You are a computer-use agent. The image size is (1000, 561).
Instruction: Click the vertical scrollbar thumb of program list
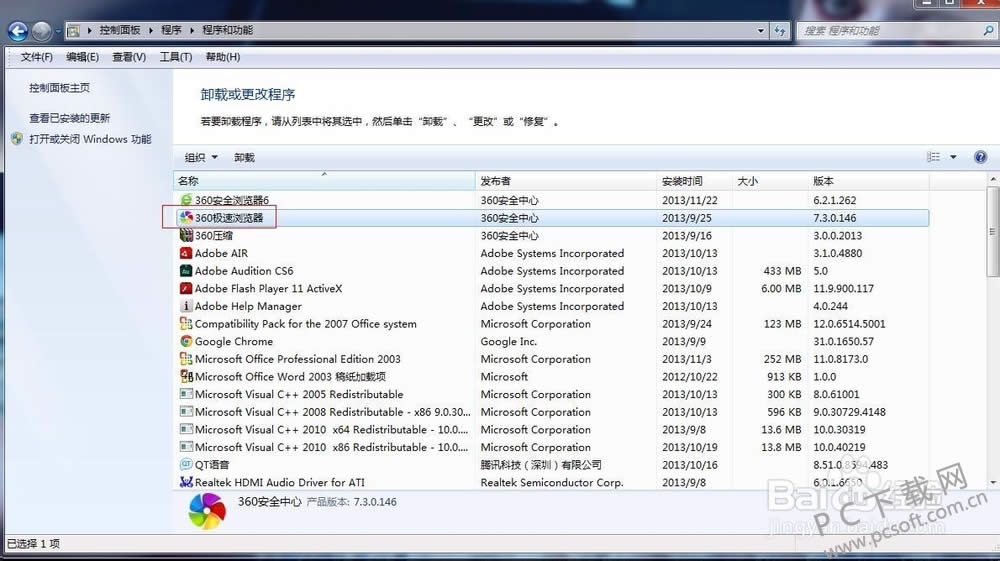pyautogui.click(x=992, y=231)
